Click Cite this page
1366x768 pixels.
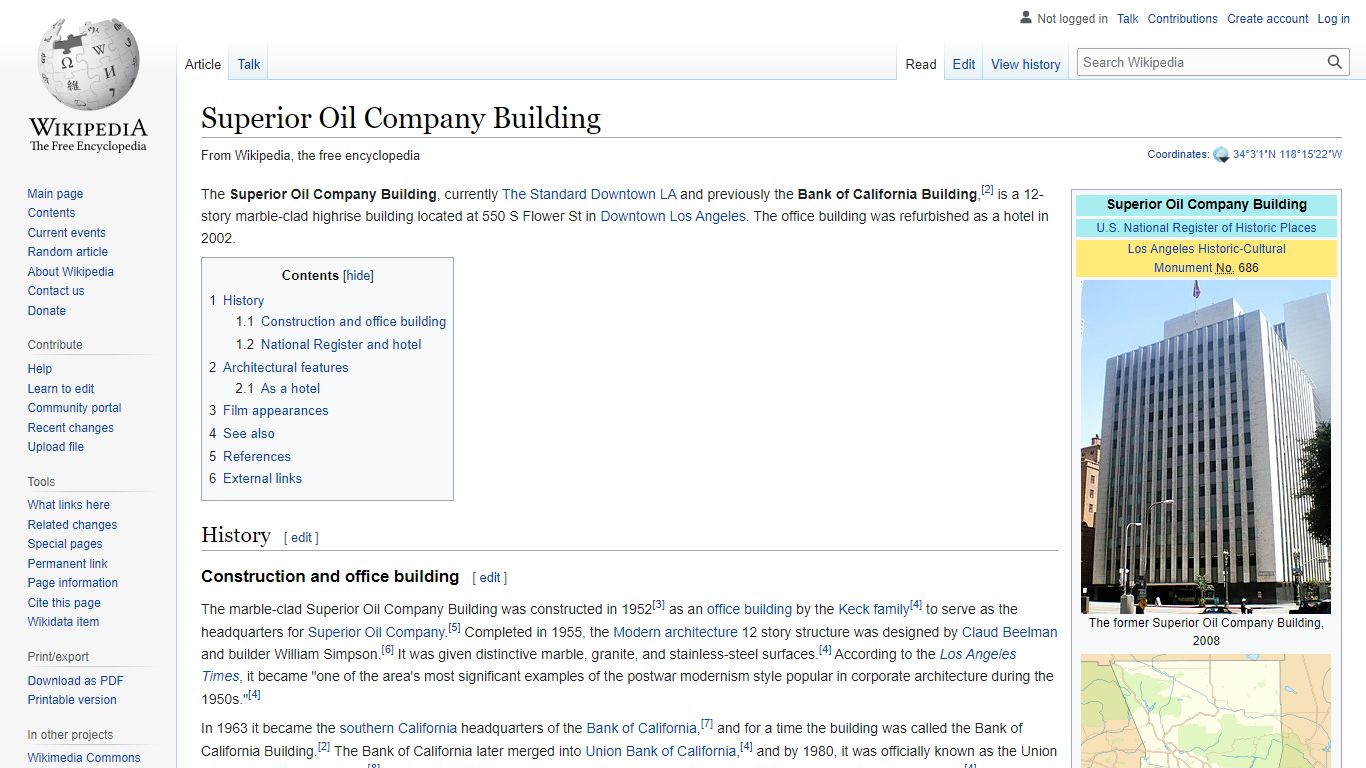64,603
